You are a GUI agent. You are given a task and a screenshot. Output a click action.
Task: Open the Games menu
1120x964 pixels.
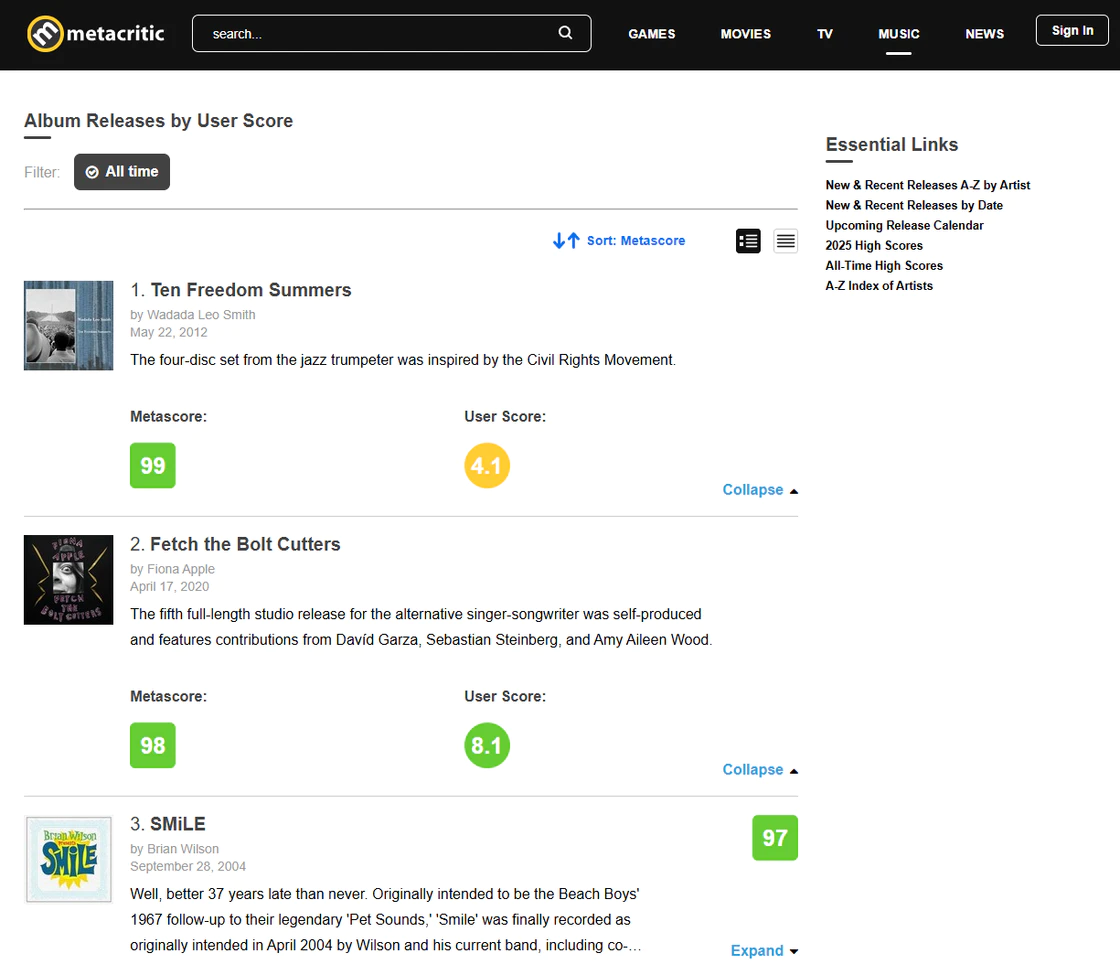click(652, 34)
